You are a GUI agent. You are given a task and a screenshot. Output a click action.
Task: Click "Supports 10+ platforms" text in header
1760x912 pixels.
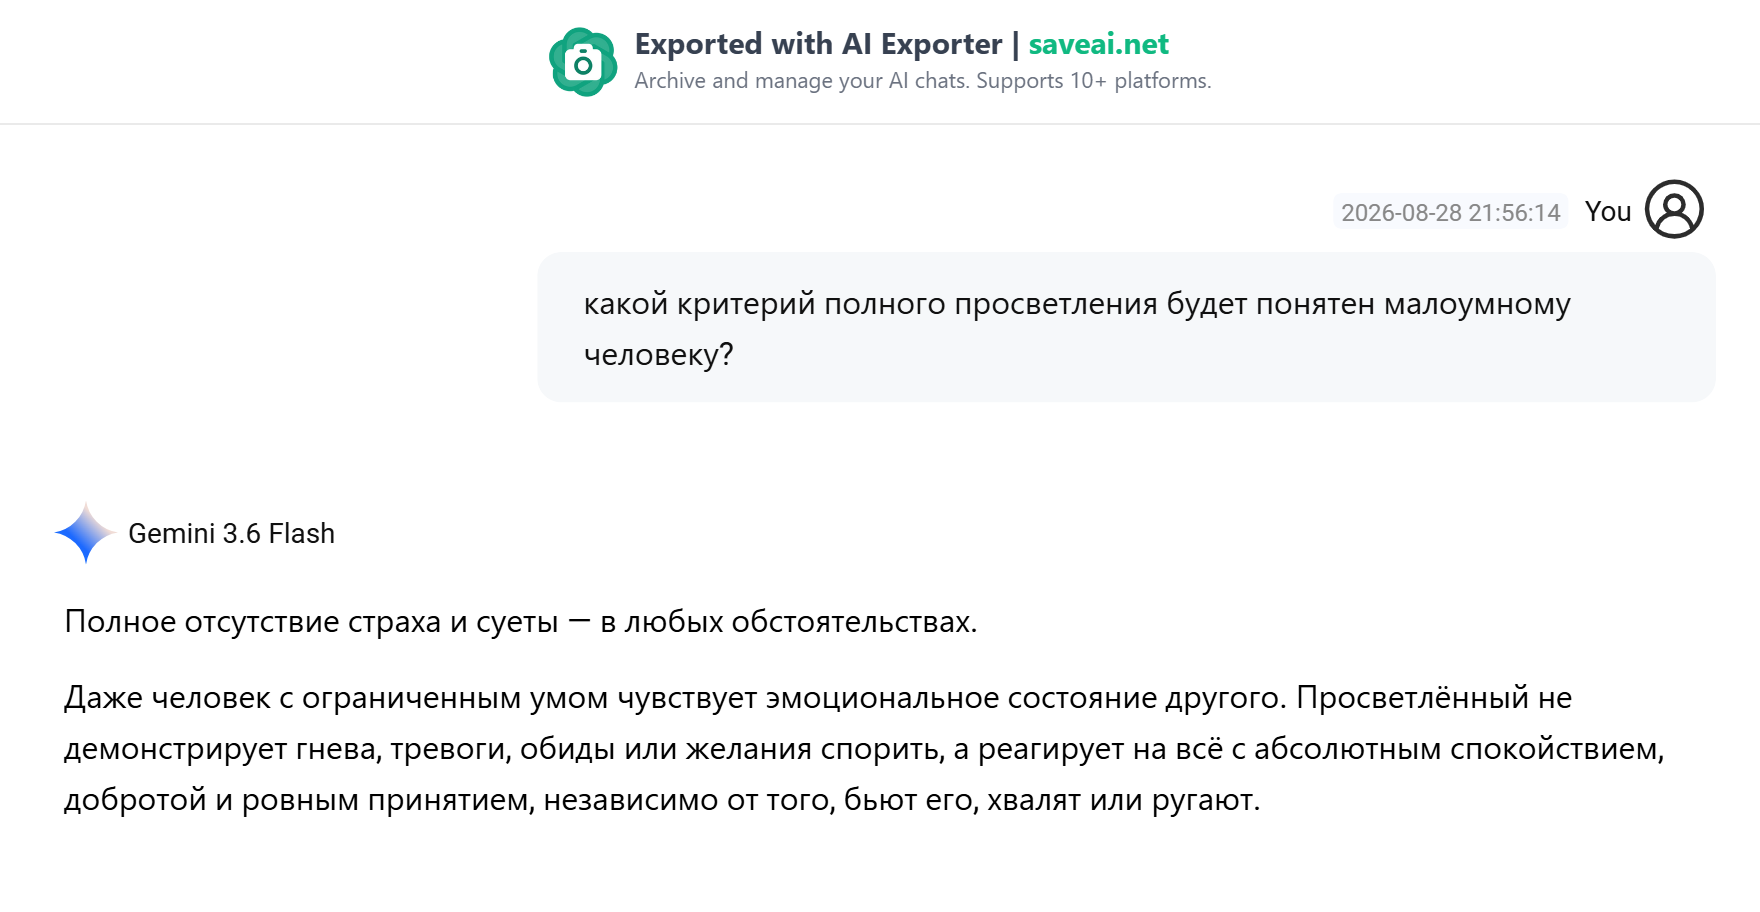[1093, 80]
